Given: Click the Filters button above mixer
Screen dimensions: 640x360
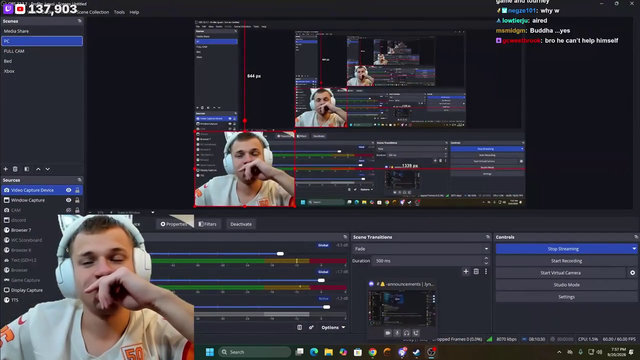Looking at the screenshot, I should [208, 224].
